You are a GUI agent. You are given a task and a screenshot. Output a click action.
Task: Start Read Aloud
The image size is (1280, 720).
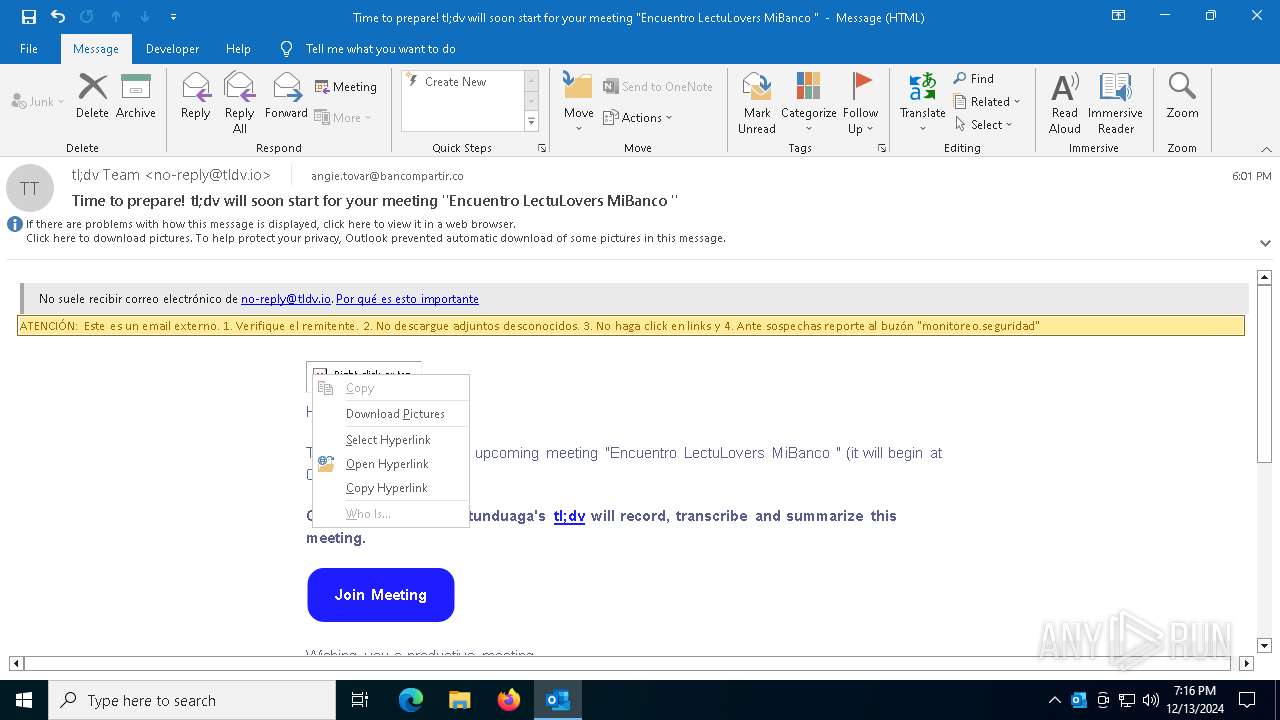click(1065, 102)
